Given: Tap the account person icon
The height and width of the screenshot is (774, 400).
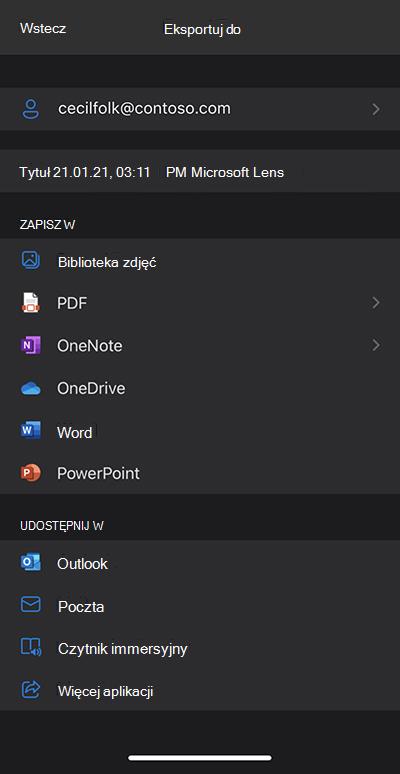Looking at the screenshot, I should [31, 109].
